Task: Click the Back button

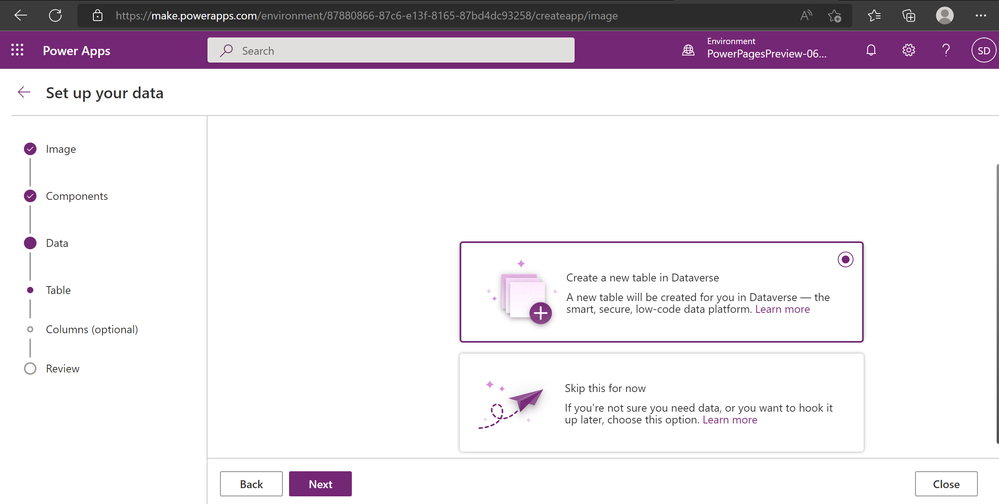Action: click(251, 484)
